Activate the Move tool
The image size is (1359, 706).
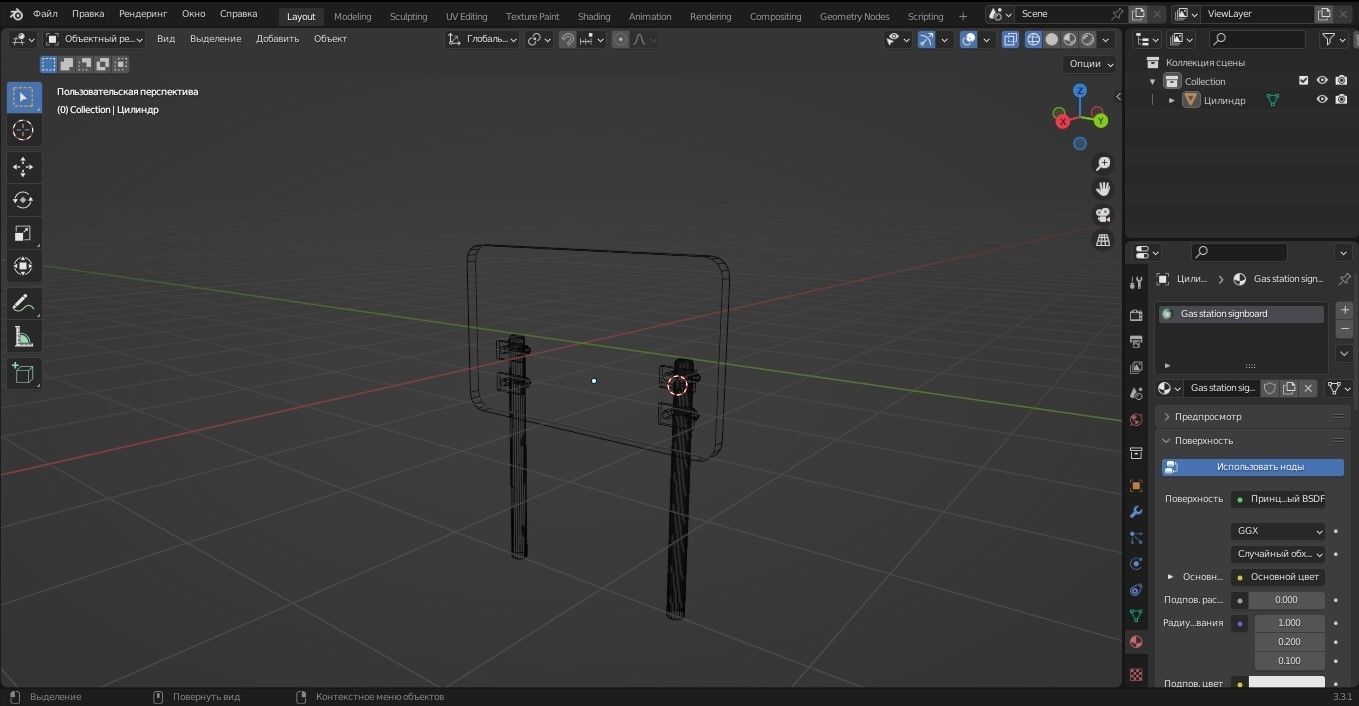point(23,167)
